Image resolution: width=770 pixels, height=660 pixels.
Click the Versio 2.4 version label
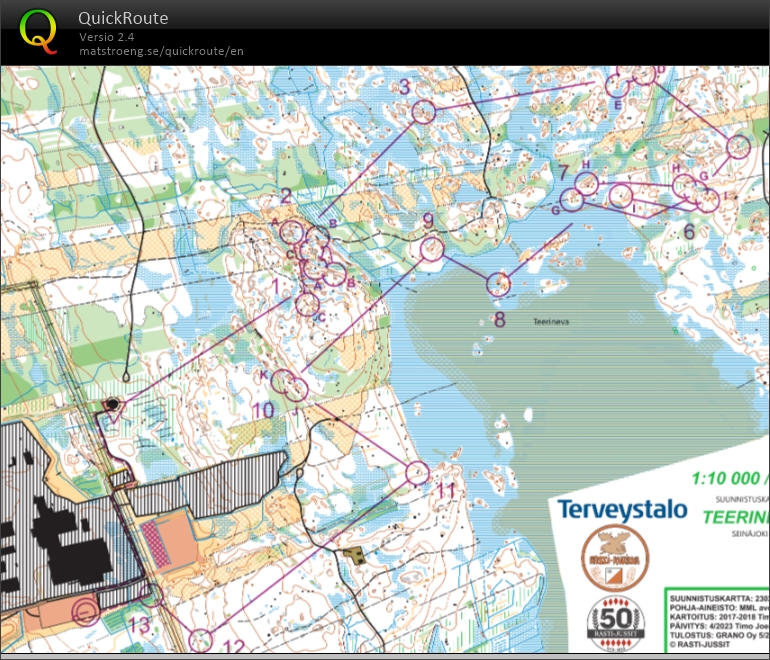pos(107,37)
